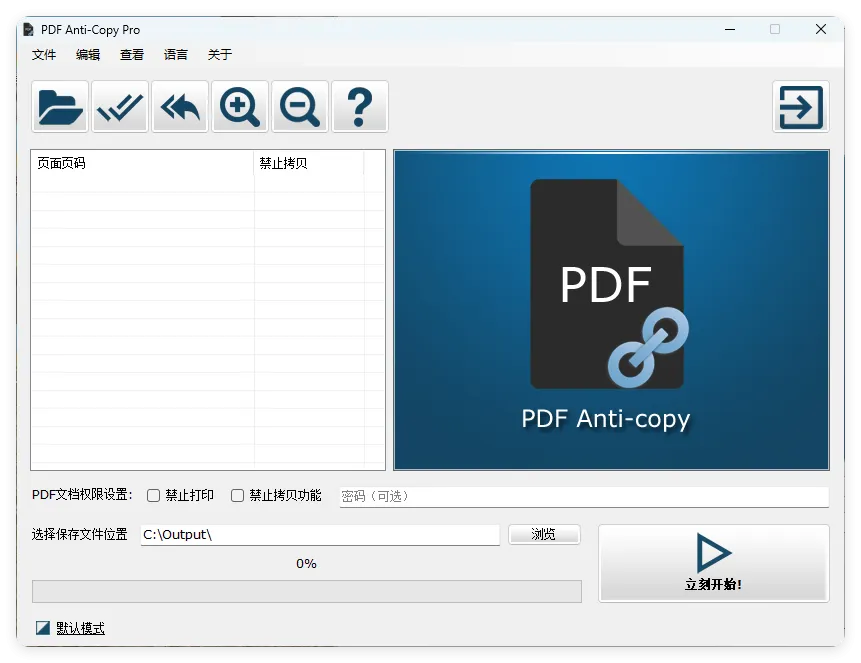Open help via the question mark icon
This screenshot has height=663, width=861.
pos(359,106)
